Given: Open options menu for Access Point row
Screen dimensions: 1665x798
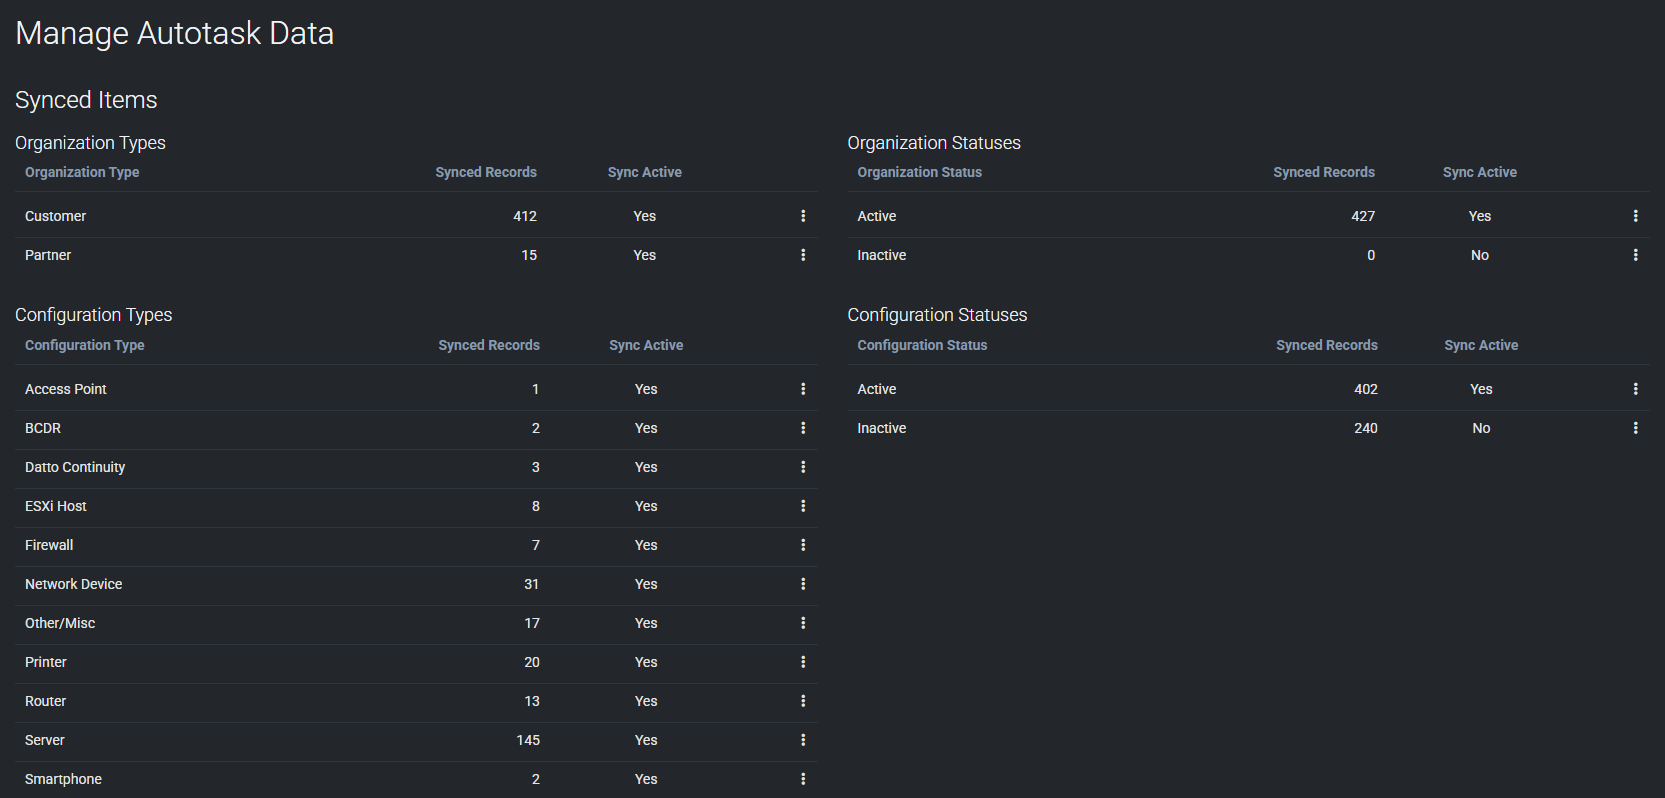Looking at the screenshot, I should tap(803, 389).
